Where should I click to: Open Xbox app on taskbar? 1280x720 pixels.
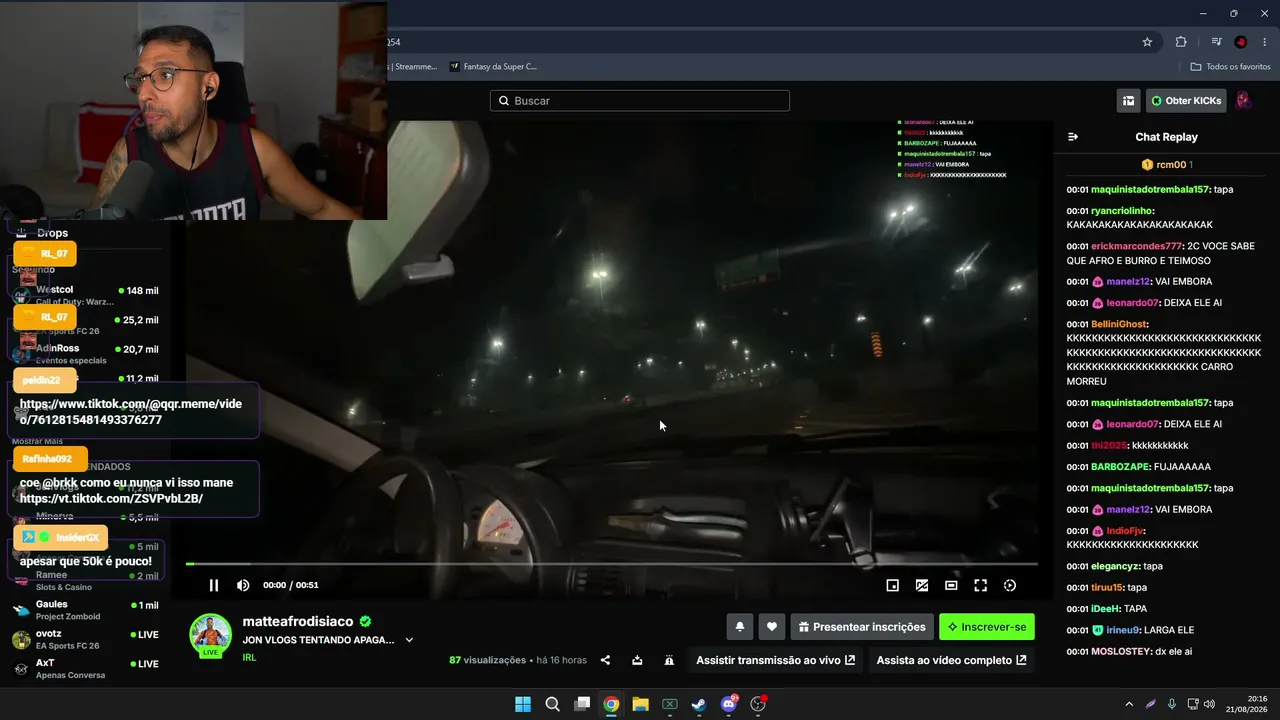coord(670,704)
